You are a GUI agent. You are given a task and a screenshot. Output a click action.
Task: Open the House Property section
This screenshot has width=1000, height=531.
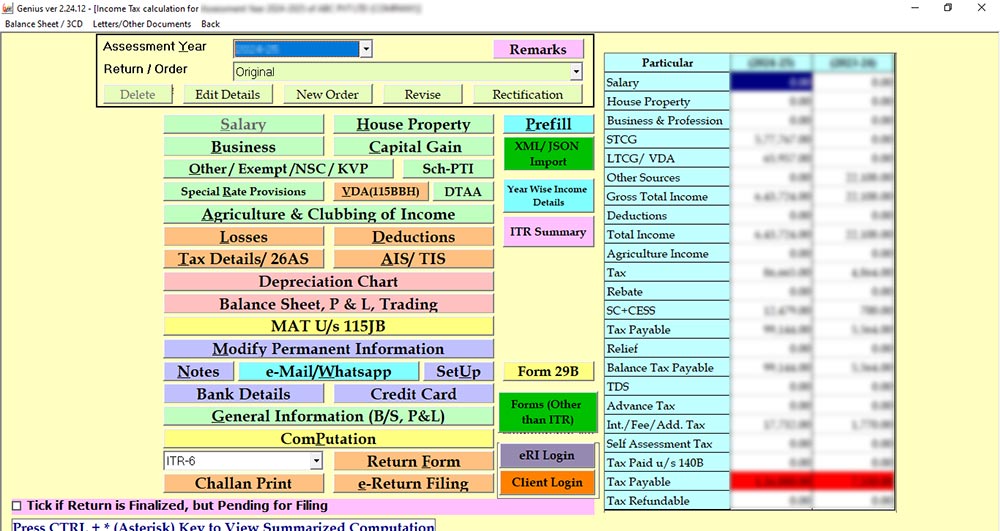[x=413, y=124]
